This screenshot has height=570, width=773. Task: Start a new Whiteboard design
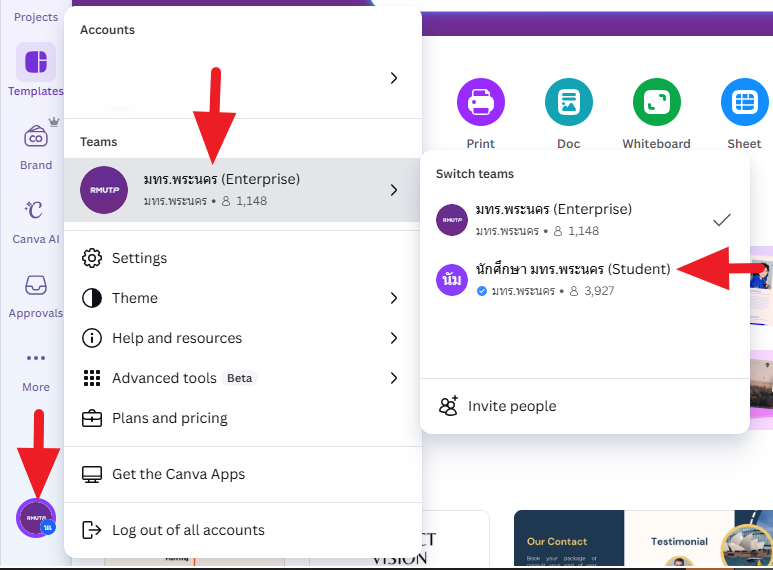[x=656, y=102]
